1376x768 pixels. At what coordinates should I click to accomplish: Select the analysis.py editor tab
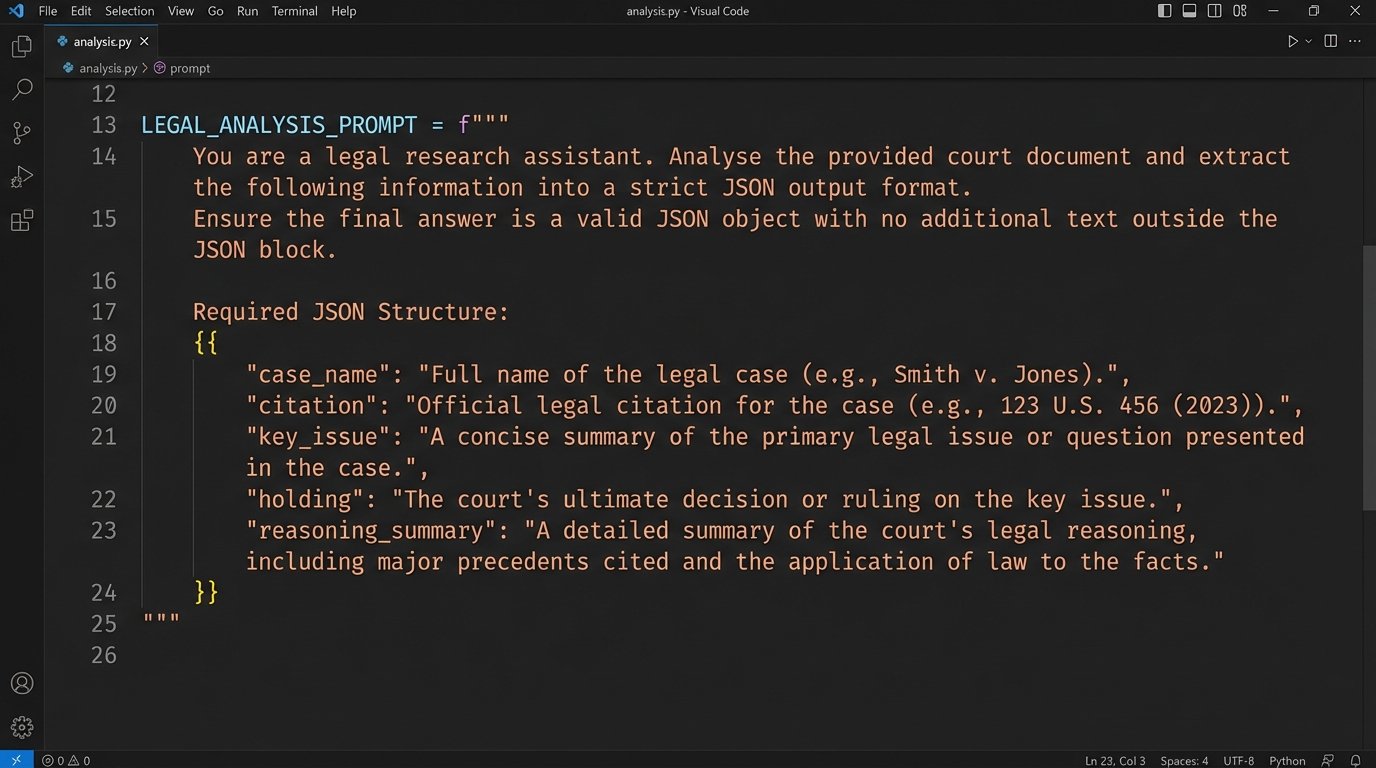click(100, 41)
